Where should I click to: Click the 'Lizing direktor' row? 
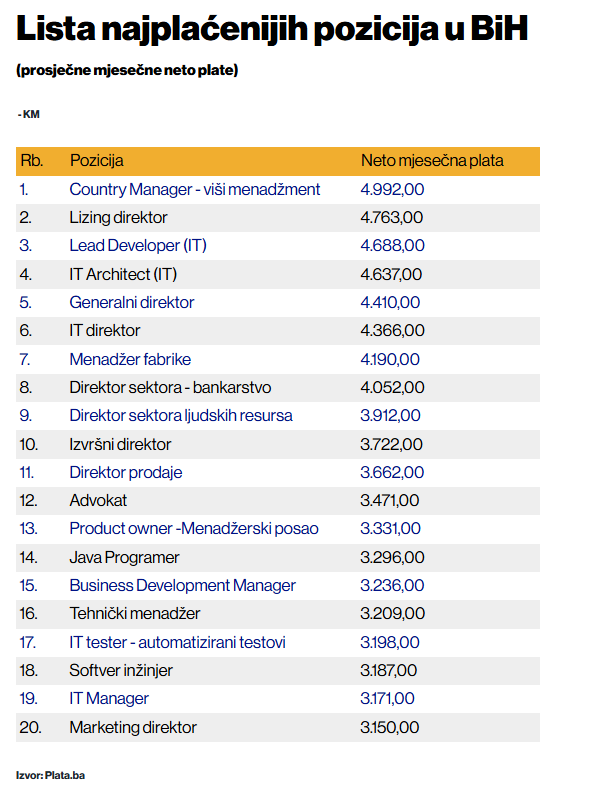tap(118, 217)
